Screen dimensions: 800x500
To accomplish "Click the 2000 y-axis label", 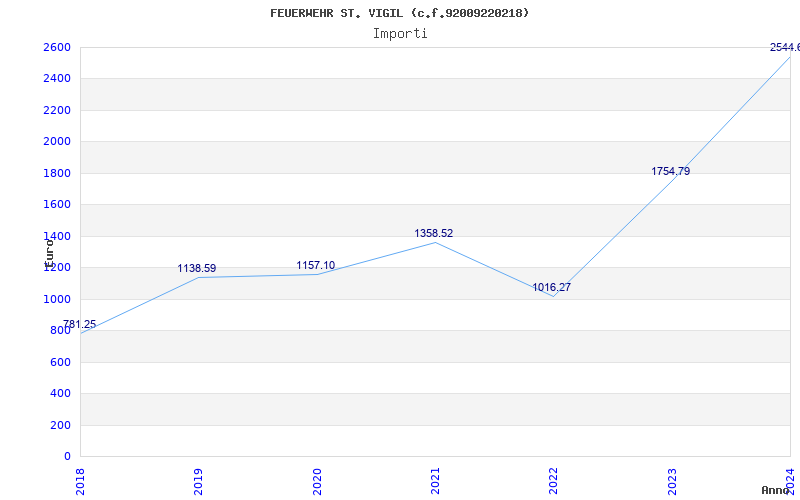I will coord(57,142).
